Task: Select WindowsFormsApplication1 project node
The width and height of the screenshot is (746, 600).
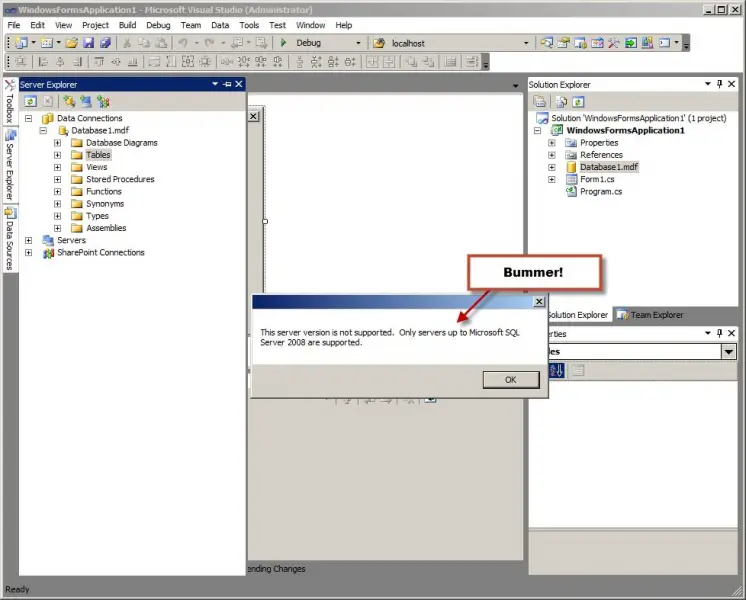Action: 625,130
